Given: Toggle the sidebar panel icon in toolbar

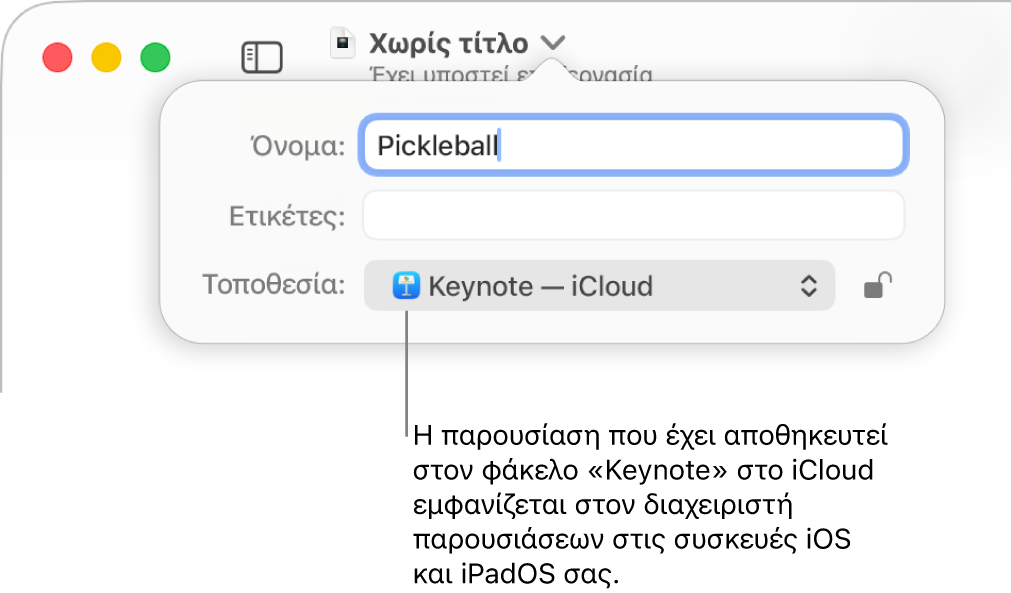Looking at the screenshot, I should pyautogui.click(x=262, y=57).
